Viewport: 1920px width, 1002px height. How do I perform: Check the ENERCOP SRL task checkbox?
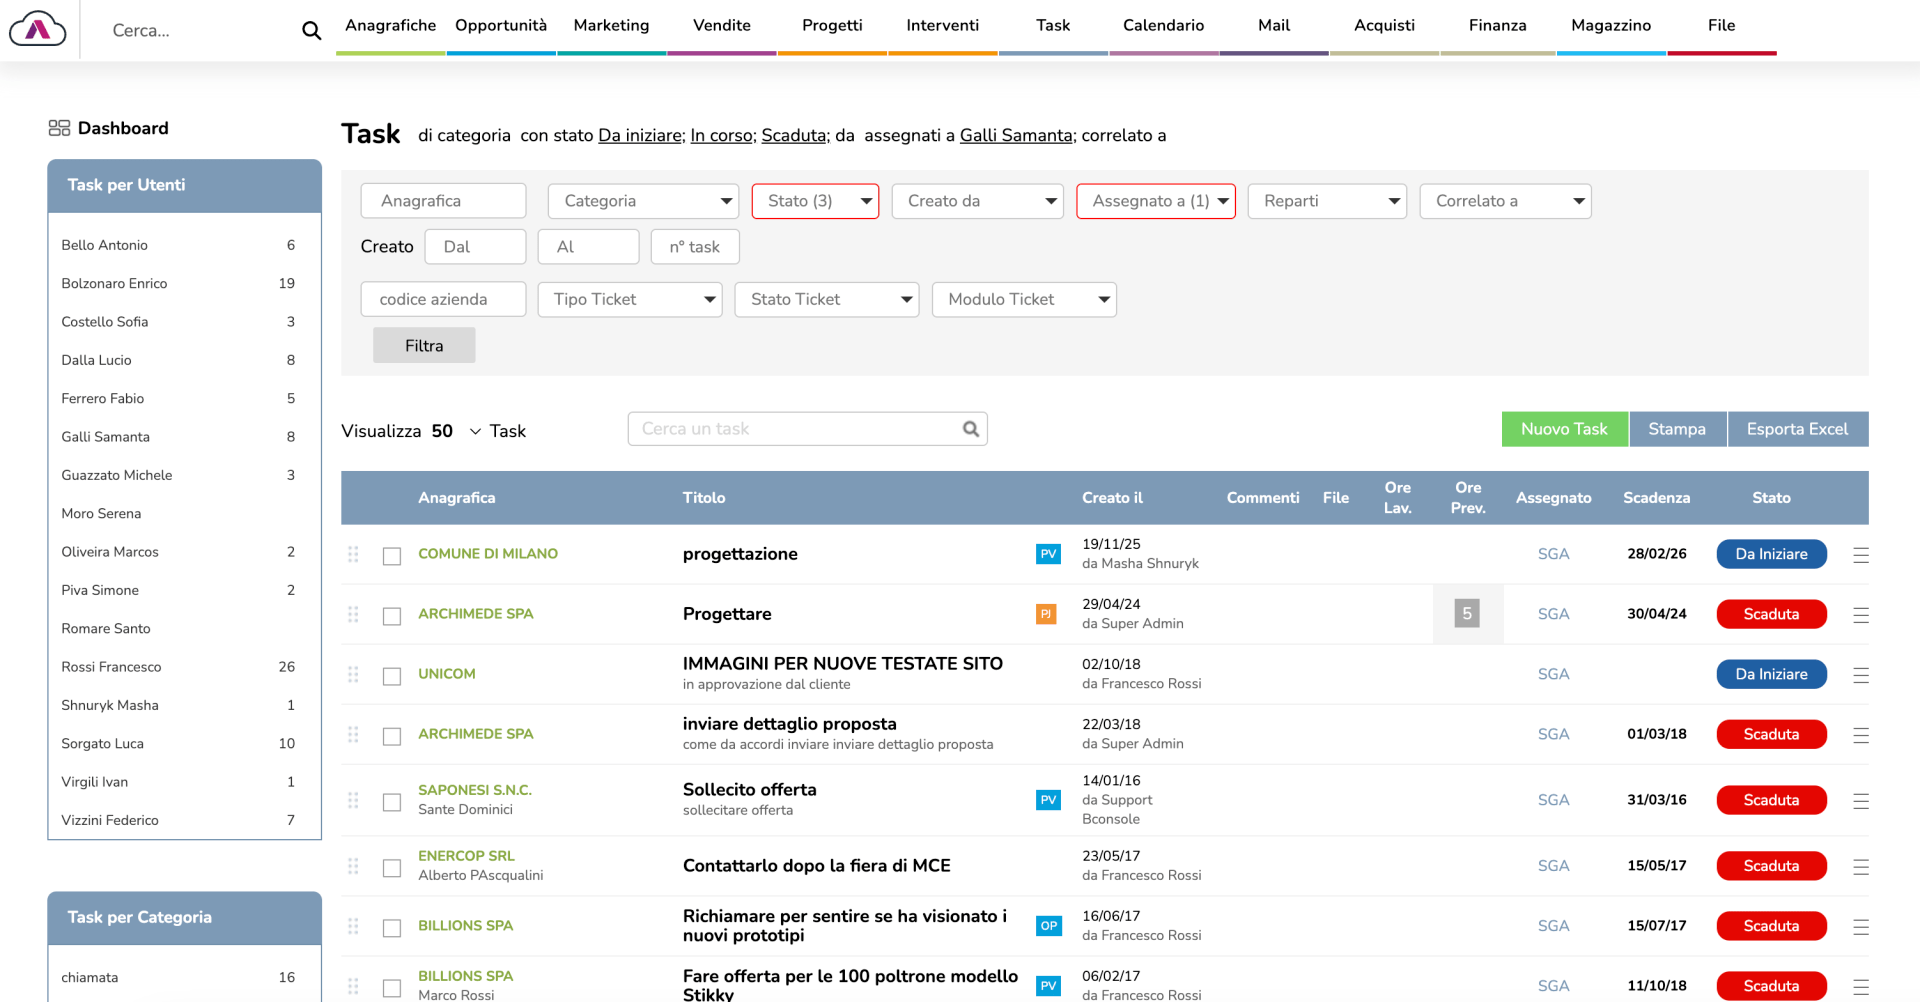click(392, 868)
